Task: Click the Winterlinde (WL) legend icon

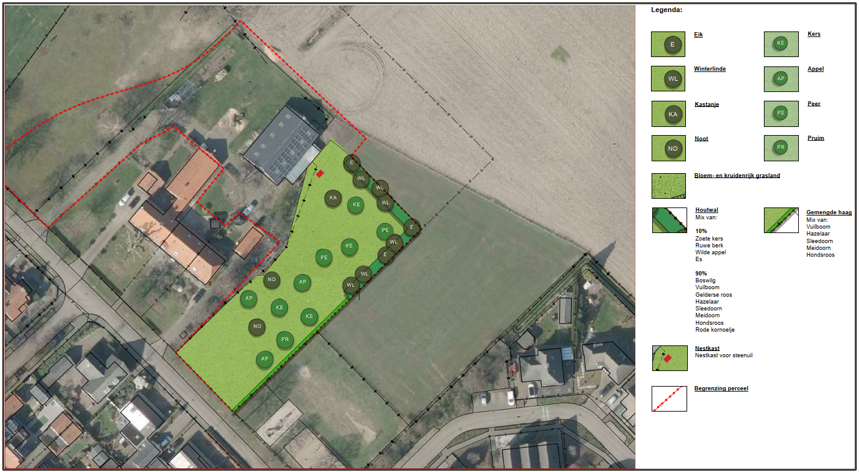Action: click(669, 79)
